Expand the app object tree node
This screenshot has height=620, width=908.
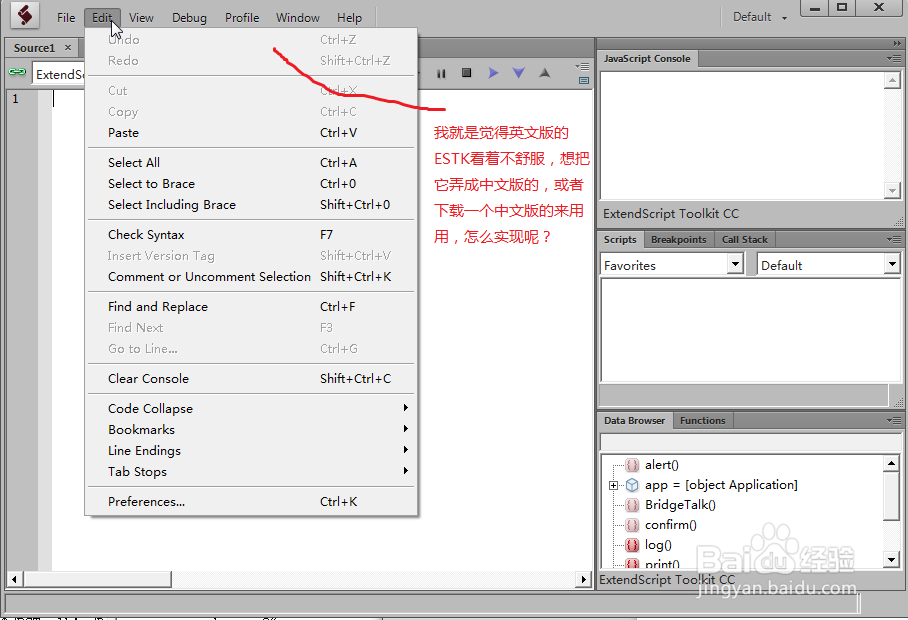[613, 485]
